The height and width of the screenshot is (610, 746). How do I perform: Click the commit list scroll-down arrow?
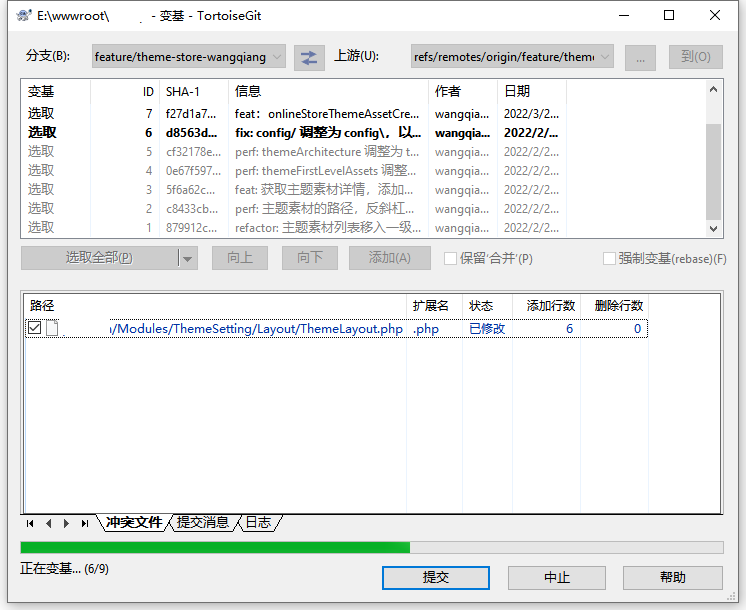(713, 228)
